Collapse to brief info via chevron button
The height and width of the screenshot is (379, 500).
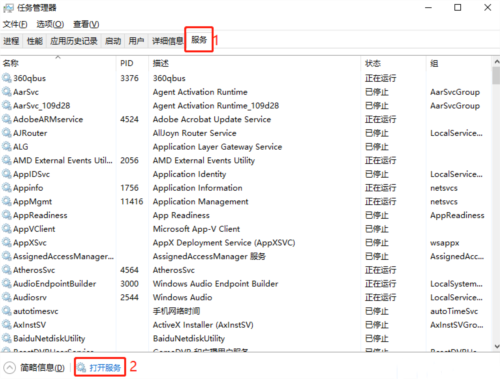(9, 368)
